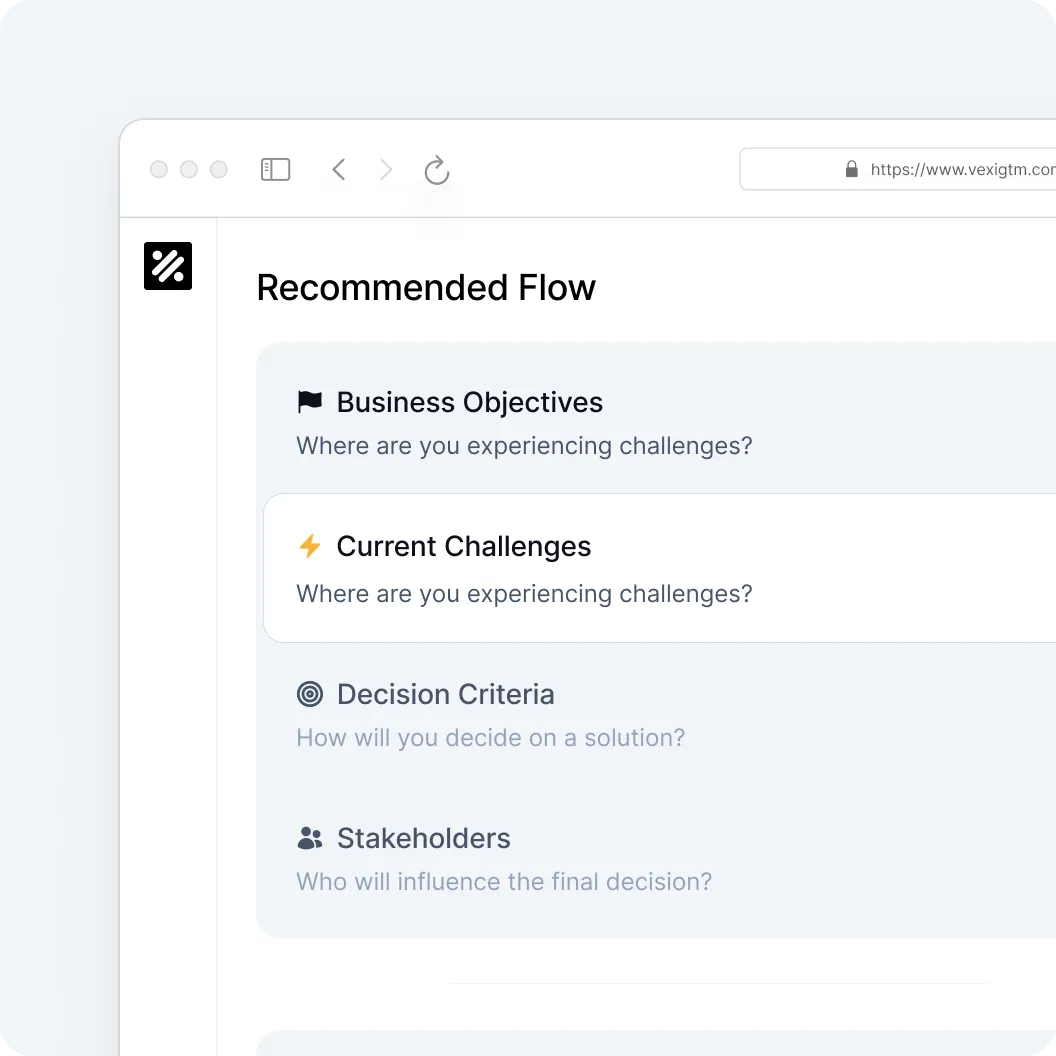Click the Vexi percent logo icon
The width and height of the screenshot is (1056, 1056).
coord(168,266)
